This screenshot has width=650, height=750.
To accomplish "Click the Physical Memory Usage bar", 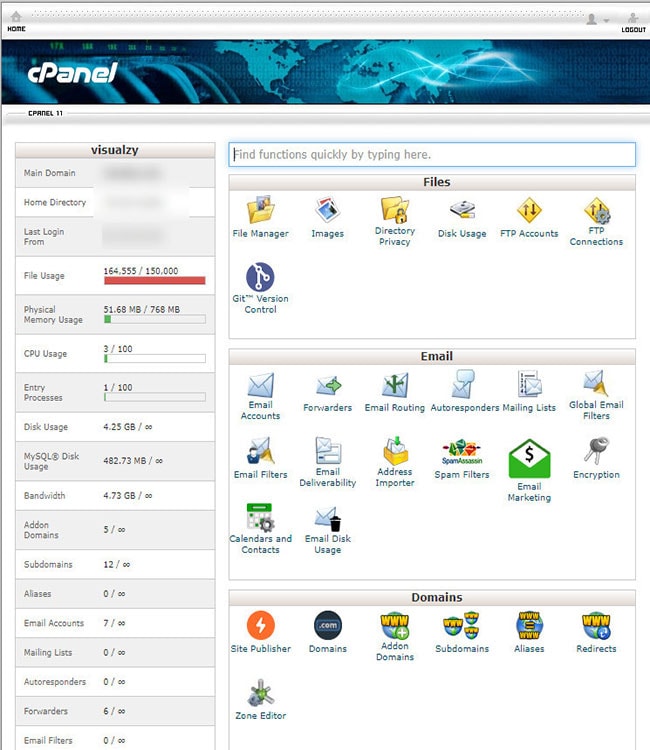I will (155, 319).
